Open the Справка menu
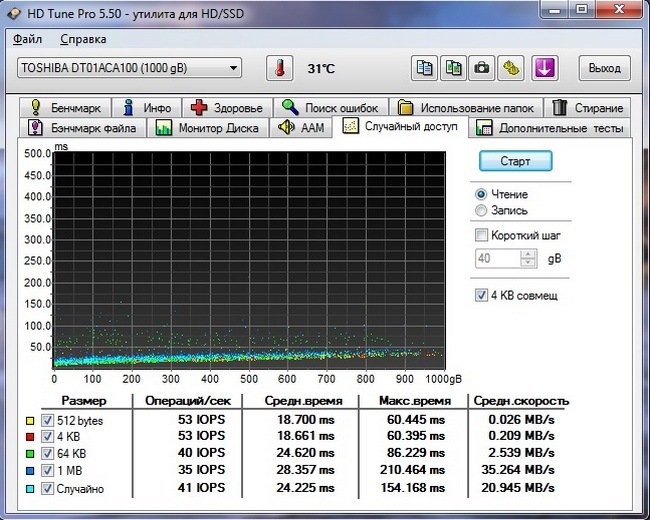 pos(82,39)
